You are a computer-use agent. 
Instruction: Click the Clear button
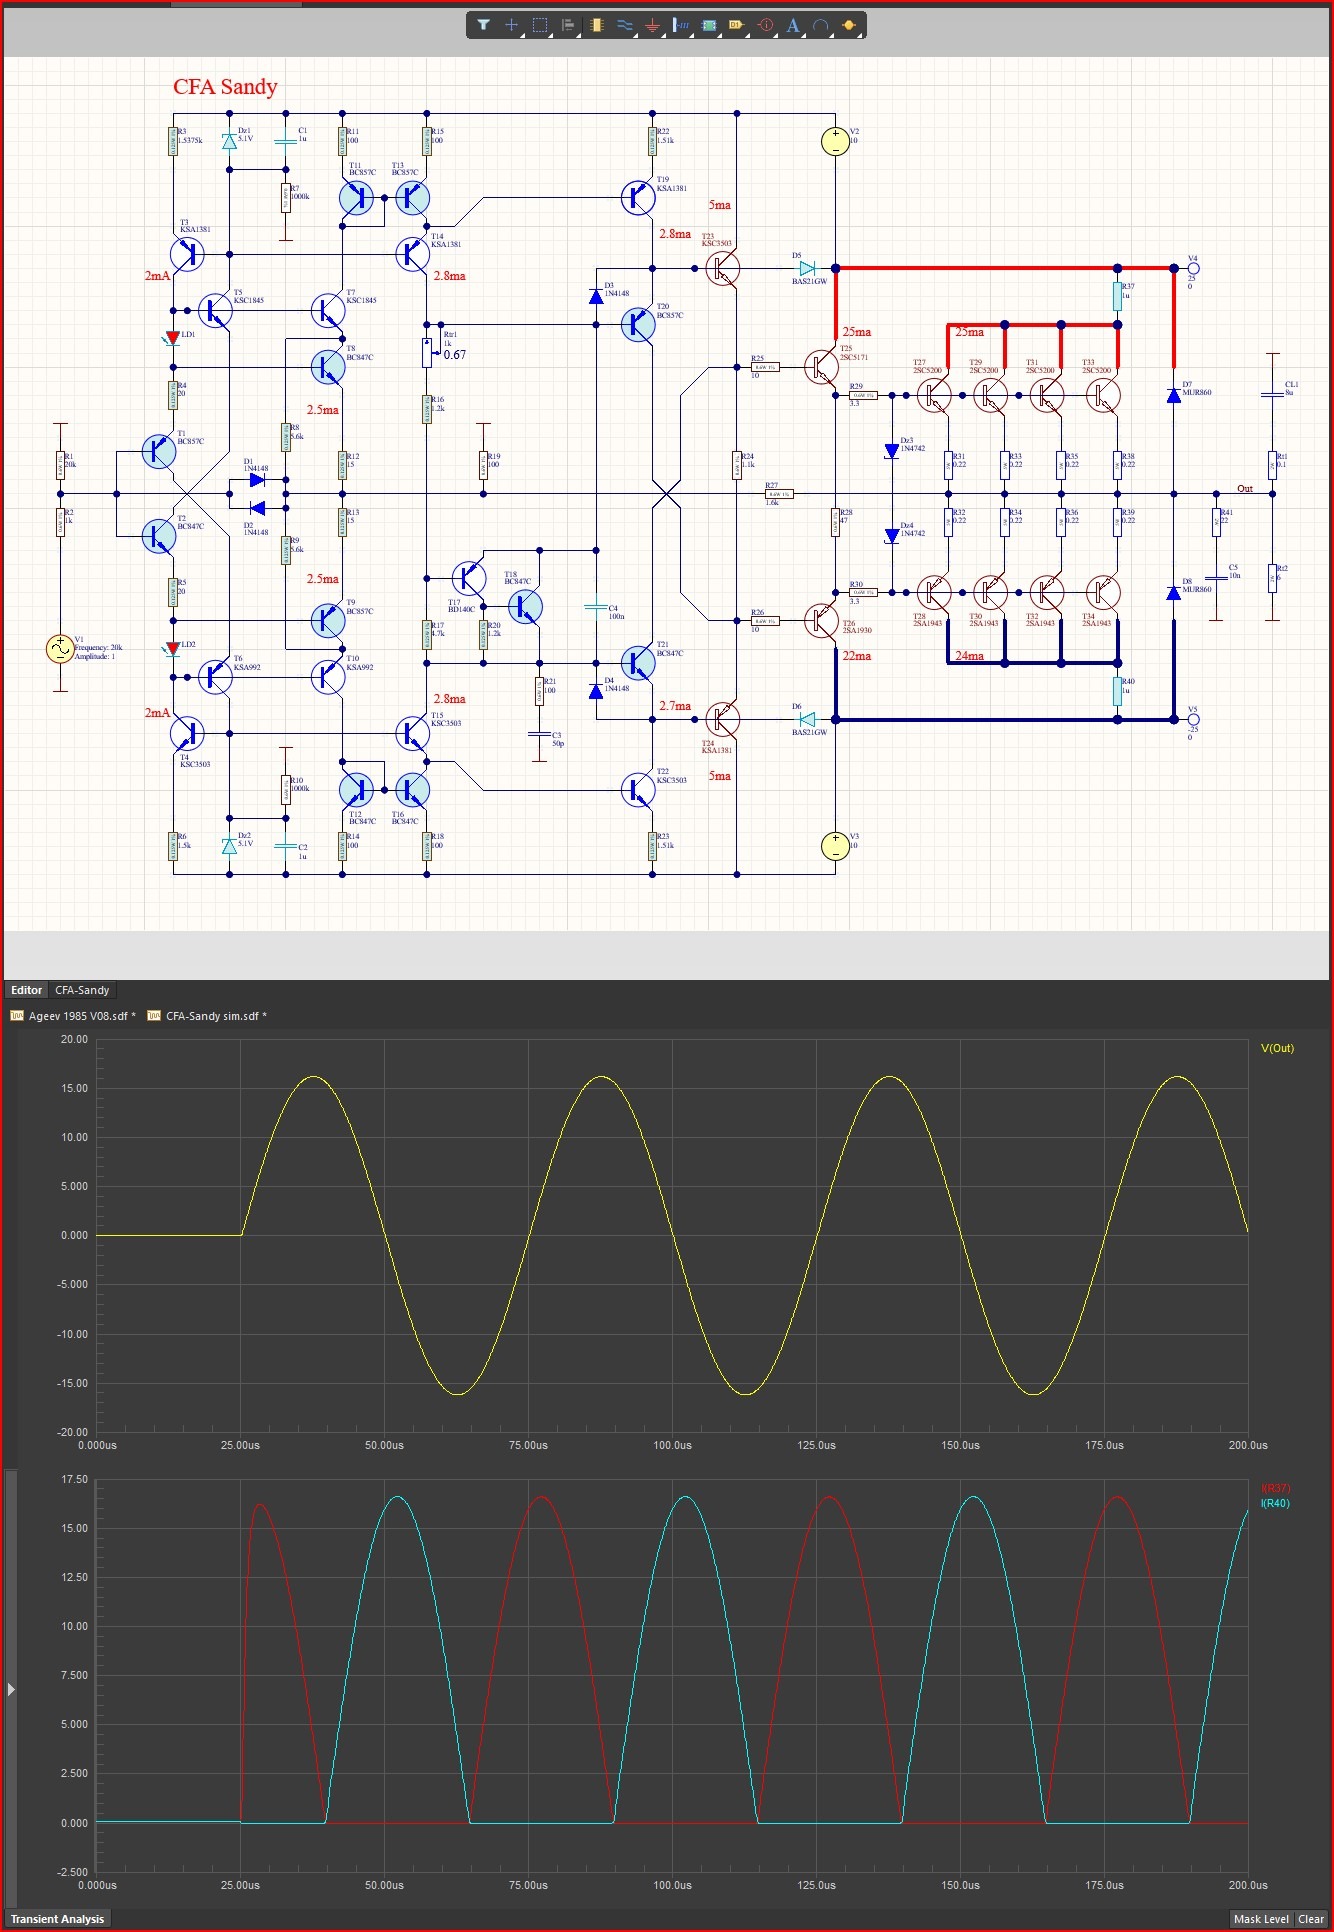click(x=1311, y=1919)
